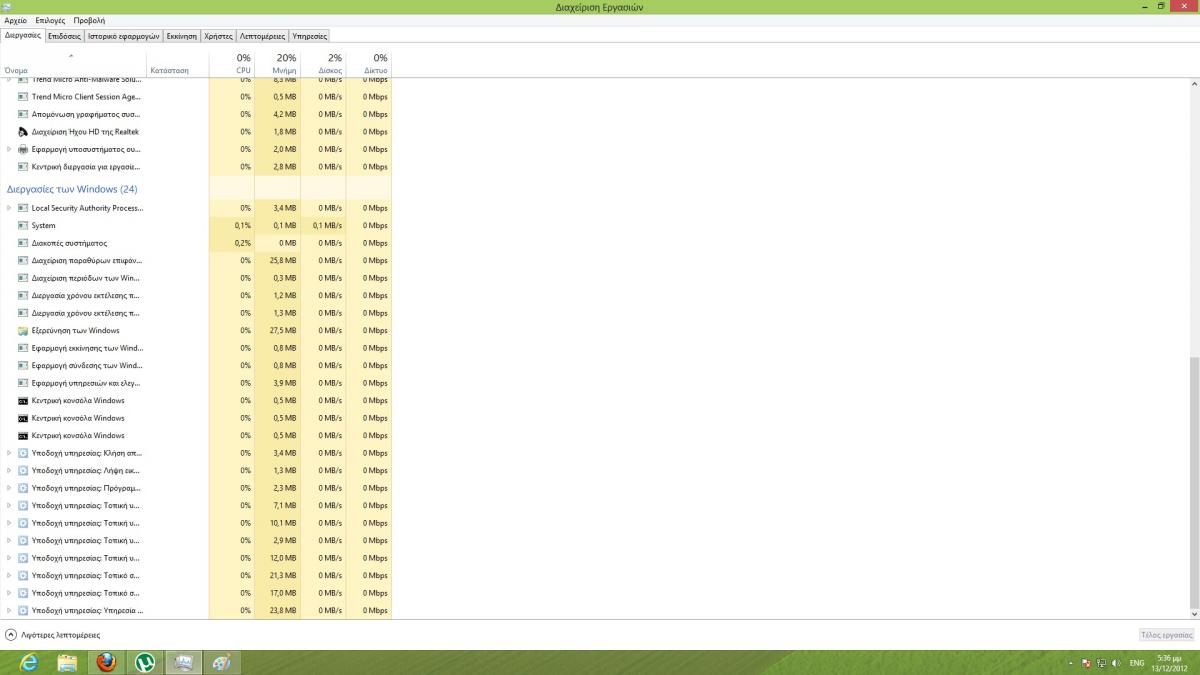Click the Task Manager taskbar icon
The height and width of the screenshot is (675, 1200).
[184, 662]
